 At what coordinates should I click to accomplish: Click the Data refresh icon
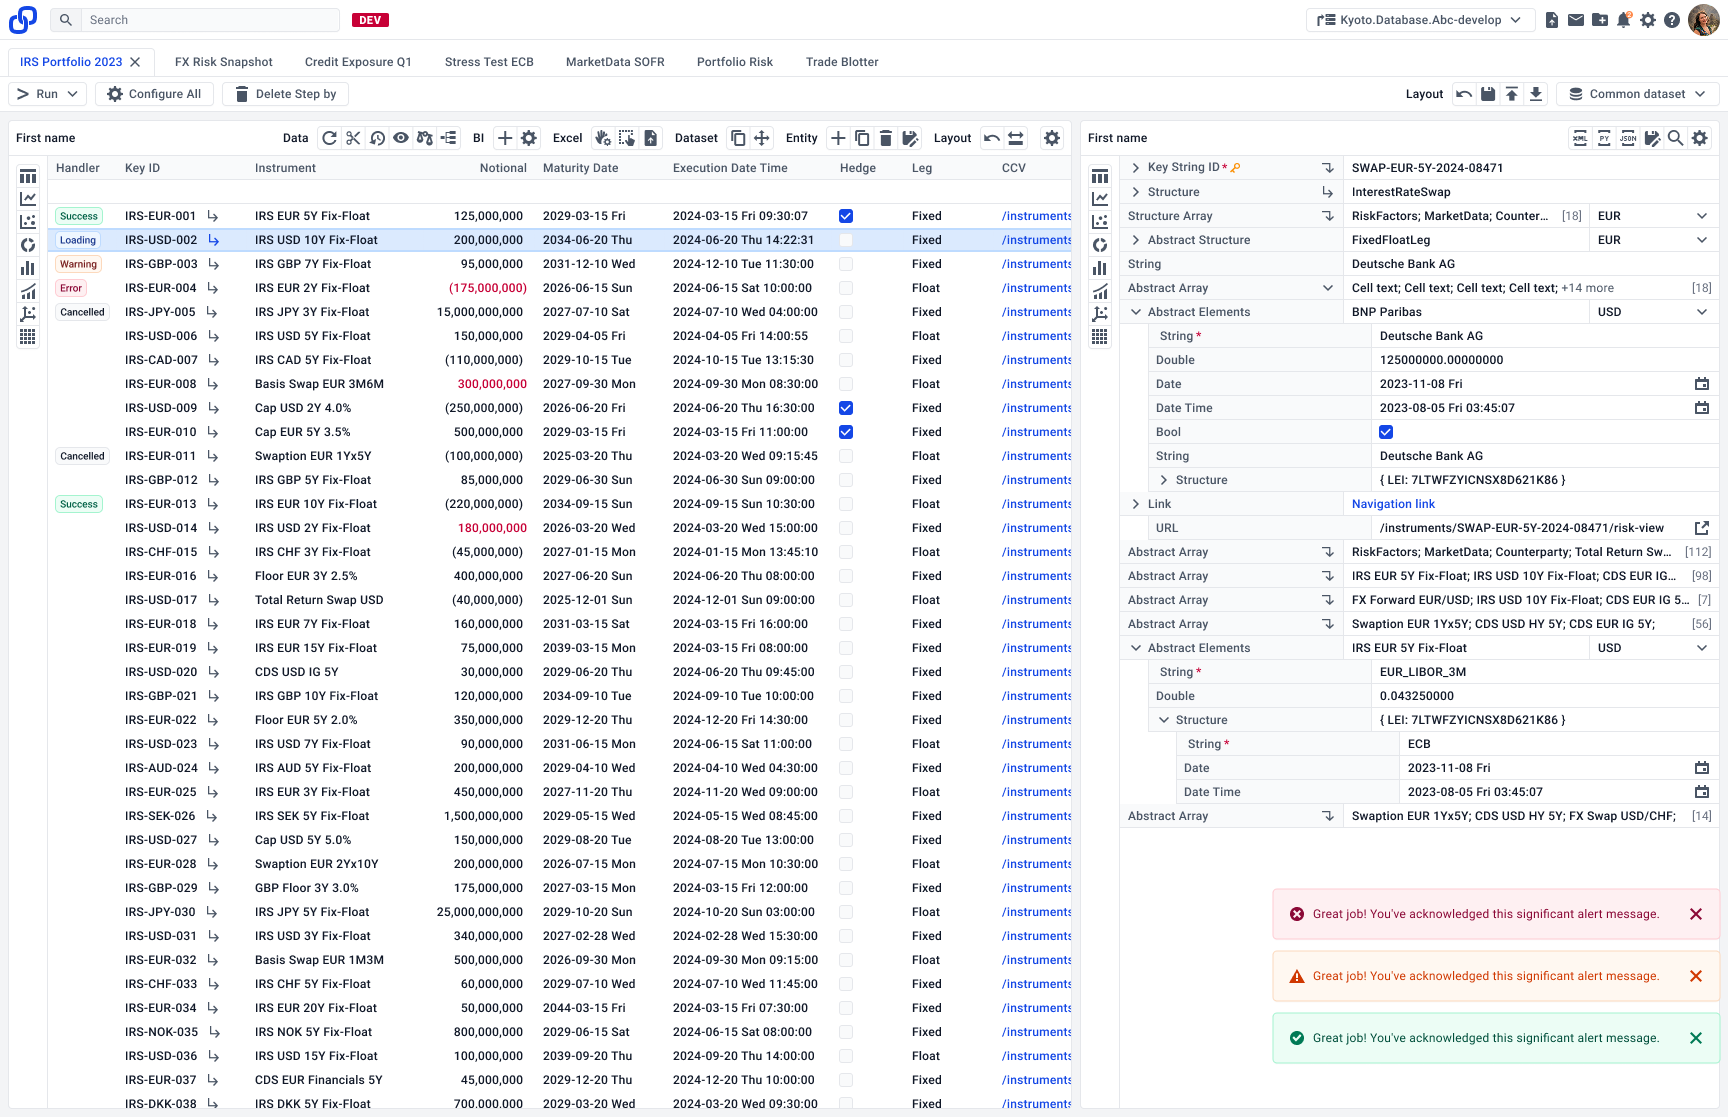[x=329, y=138]
